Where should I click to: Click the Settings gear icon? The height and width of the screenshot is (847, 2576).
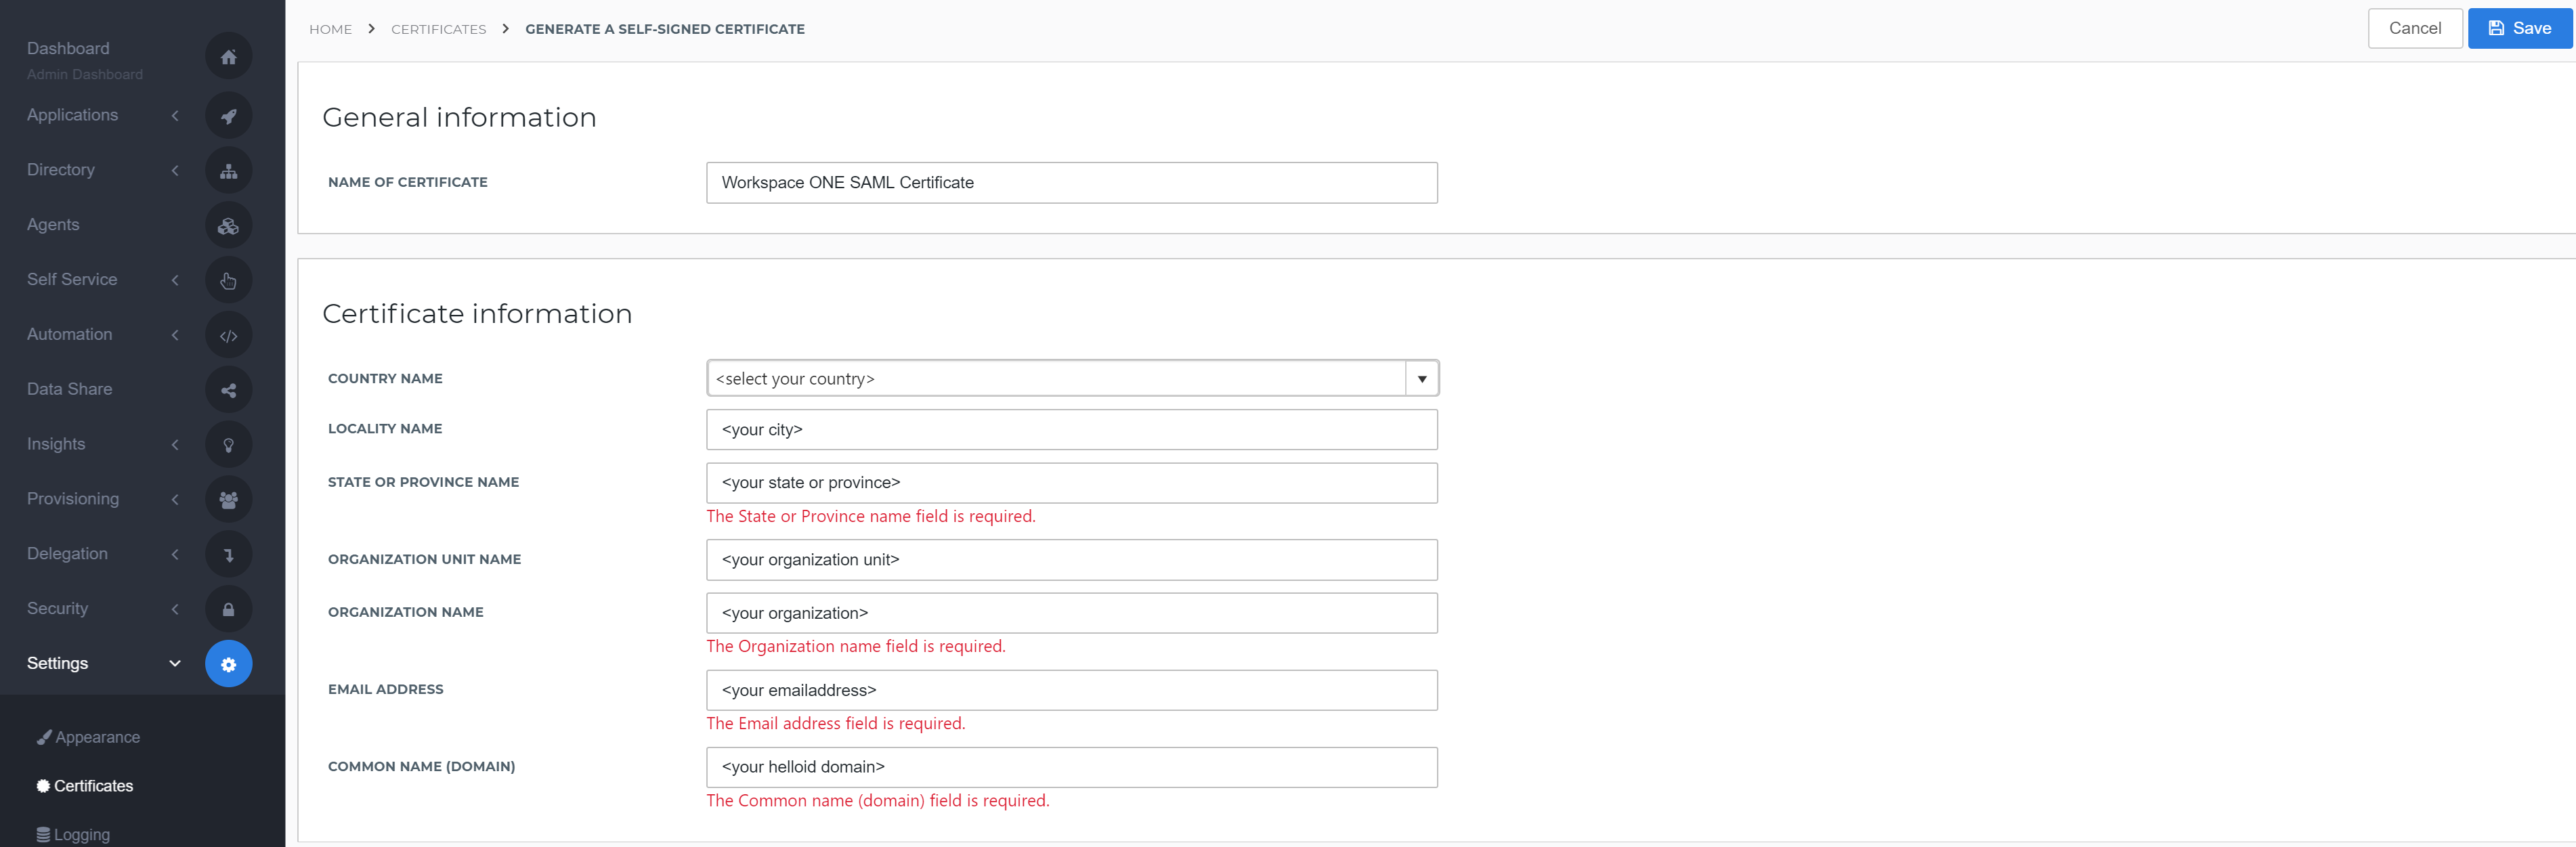(228, 663)
